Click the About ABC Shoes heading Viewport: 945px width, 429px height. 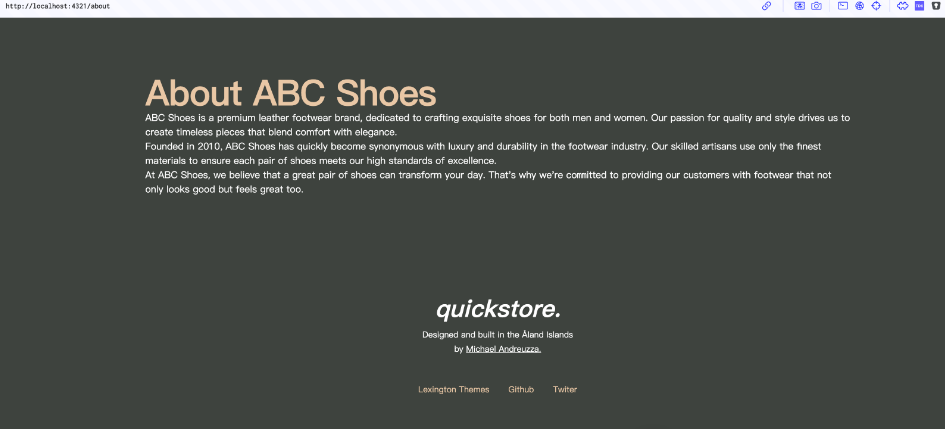[290, 93]
